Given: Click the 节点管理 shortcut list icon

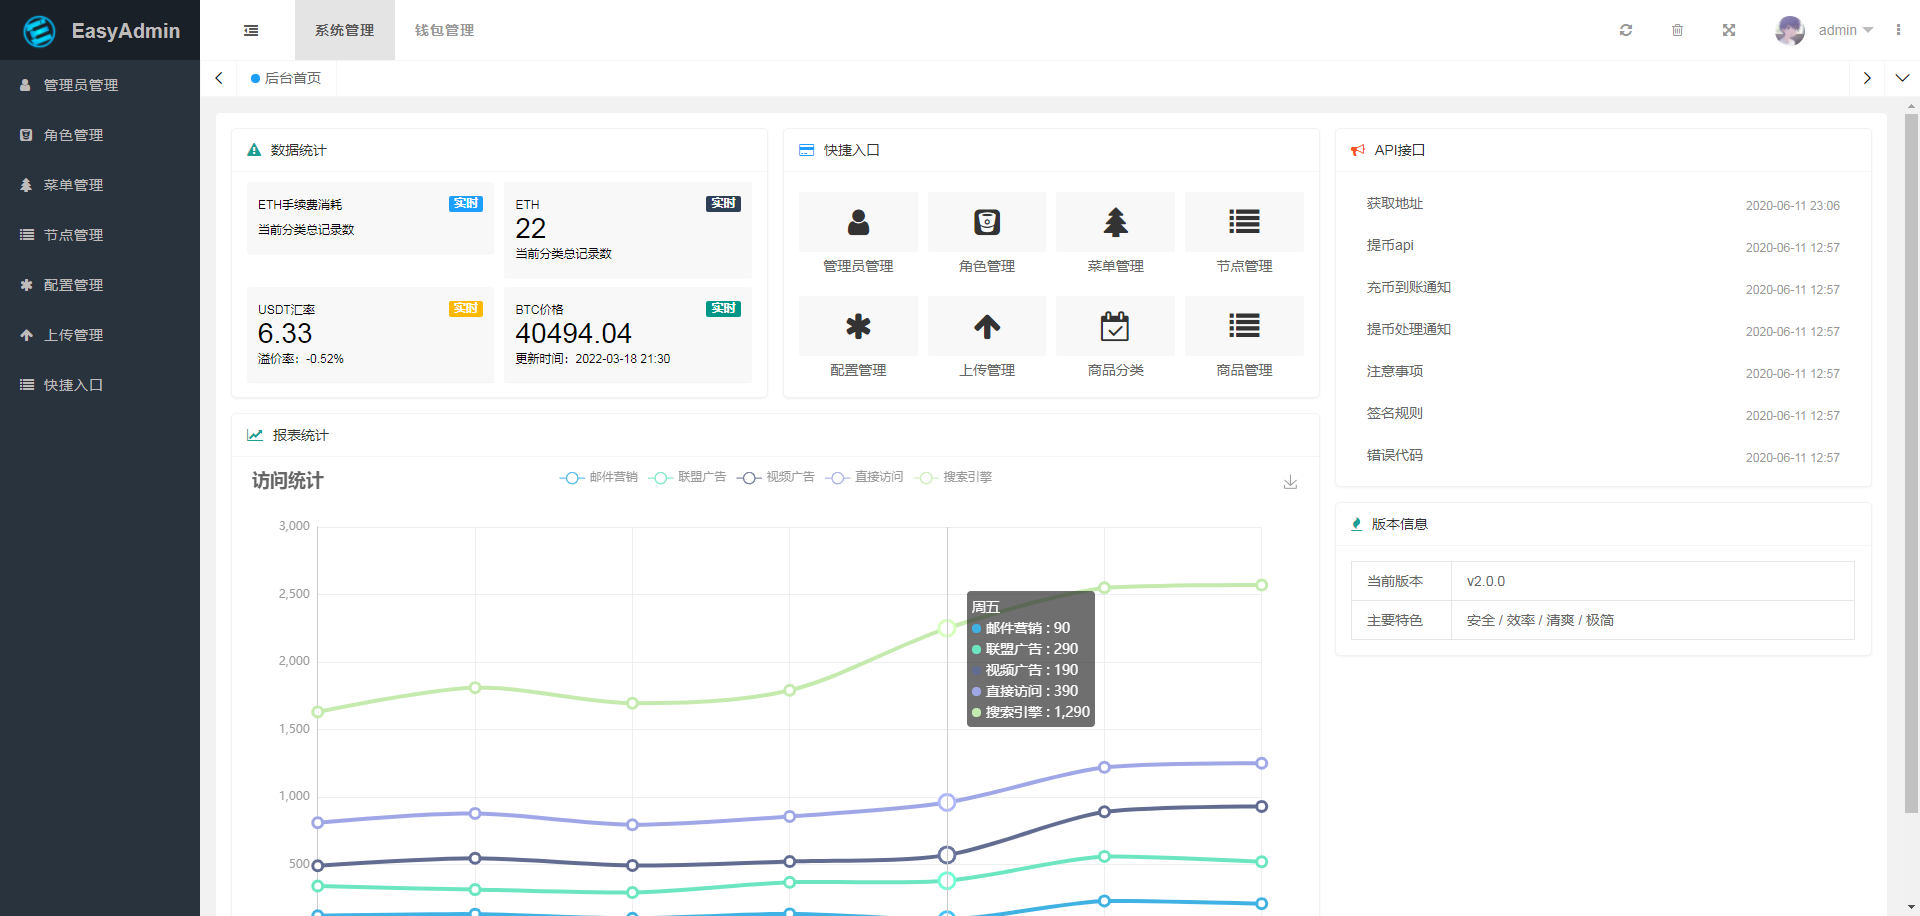Looking at the screenshot, I should click(x=1244, y=222).
